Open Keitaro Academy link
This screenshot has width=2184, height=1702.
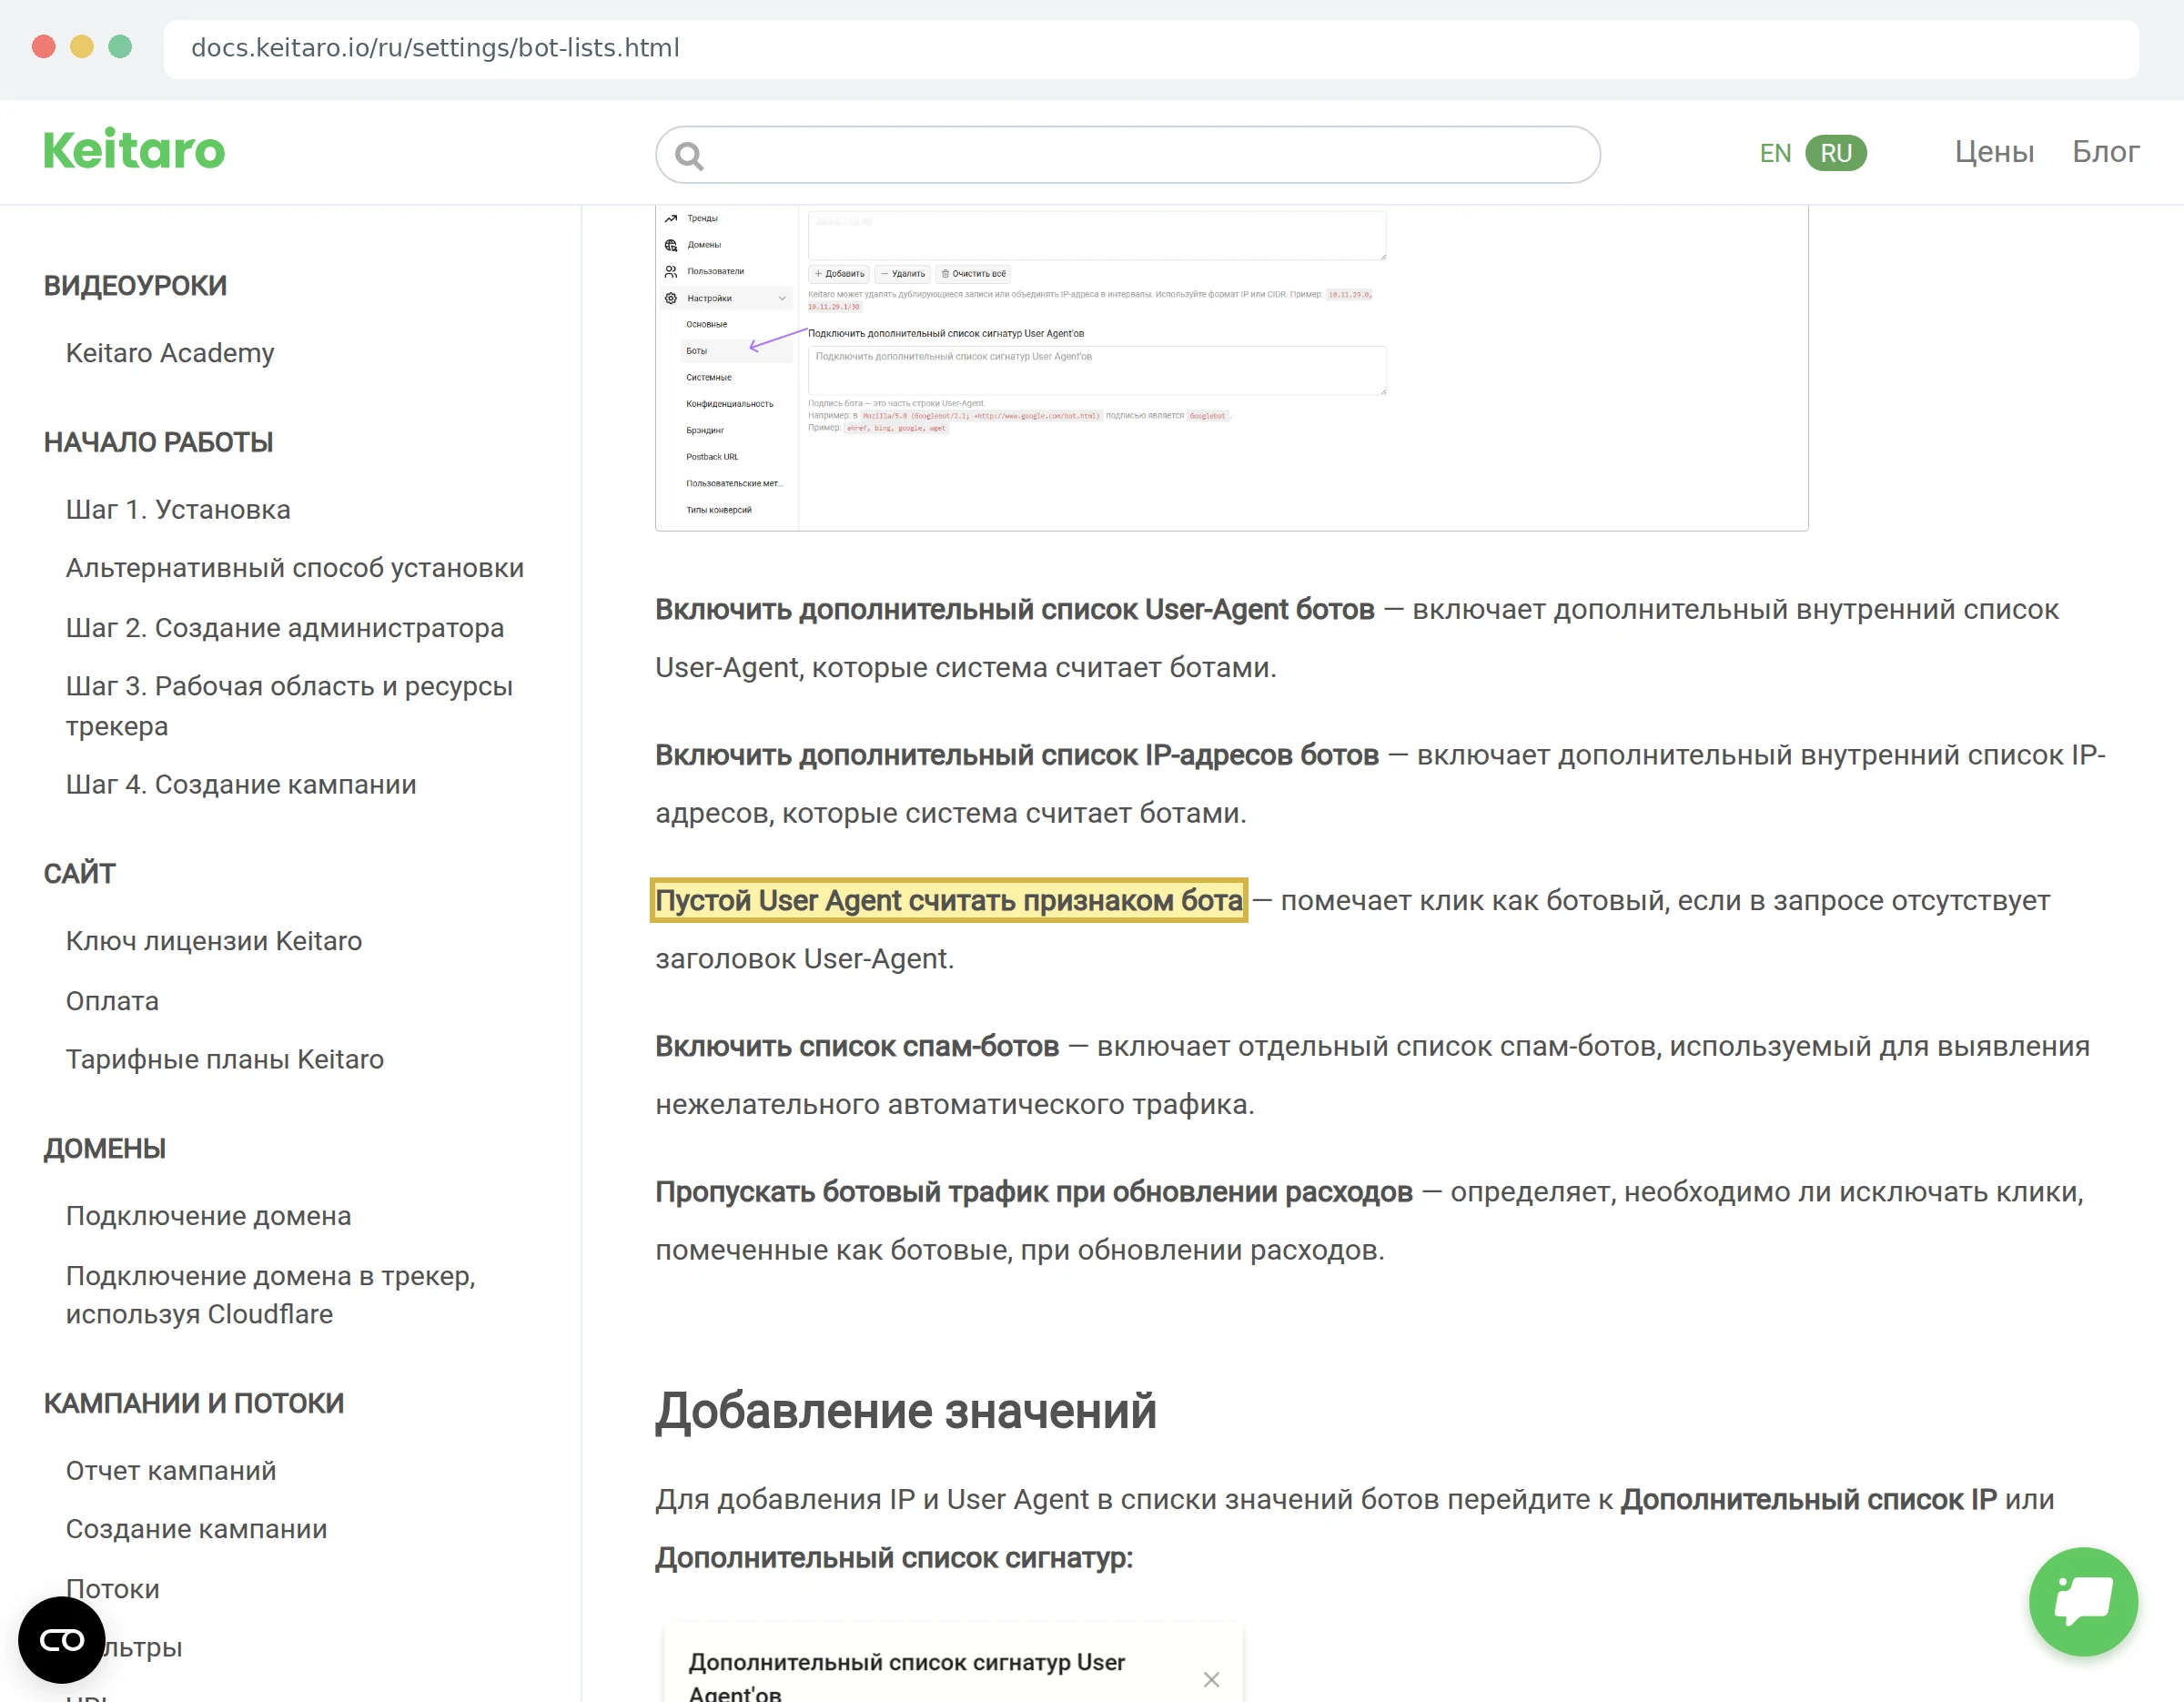[170, 353]
